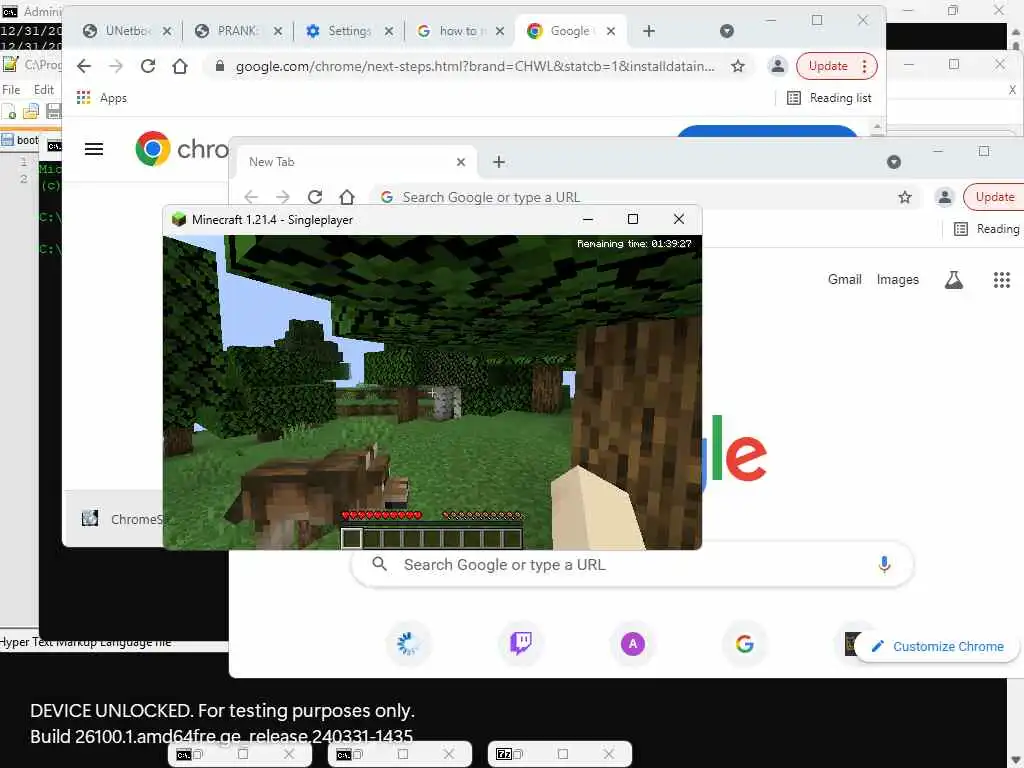Open Twitch shortcut tile
This screenshot has height=768, width=1024.
click(520, 644)
